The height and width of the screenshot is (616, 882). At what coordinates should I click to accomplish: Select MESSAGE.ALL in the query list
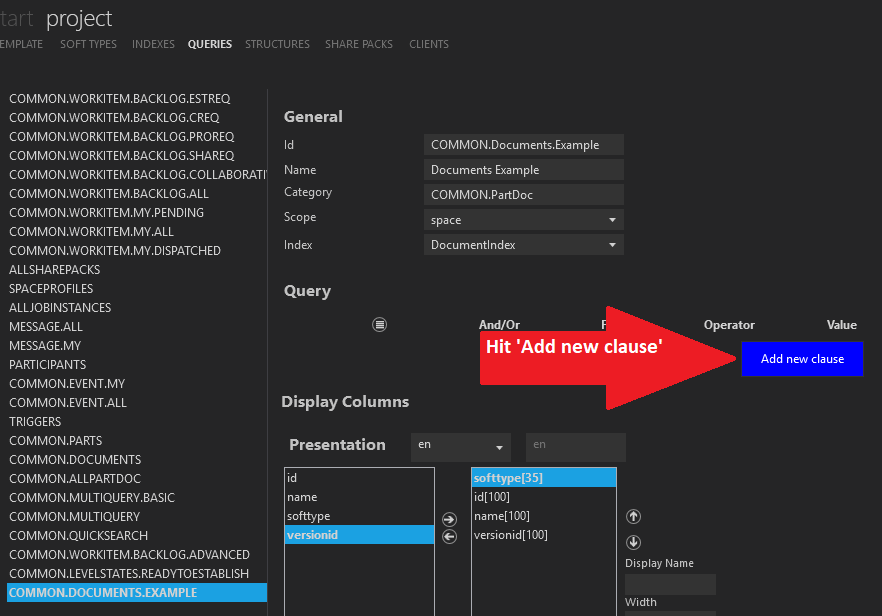(46, 326)
